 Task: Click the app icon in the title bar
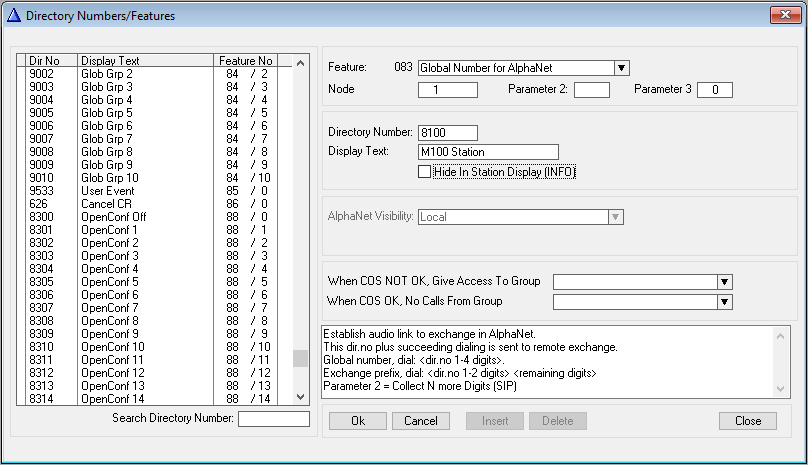coord(12,15)
